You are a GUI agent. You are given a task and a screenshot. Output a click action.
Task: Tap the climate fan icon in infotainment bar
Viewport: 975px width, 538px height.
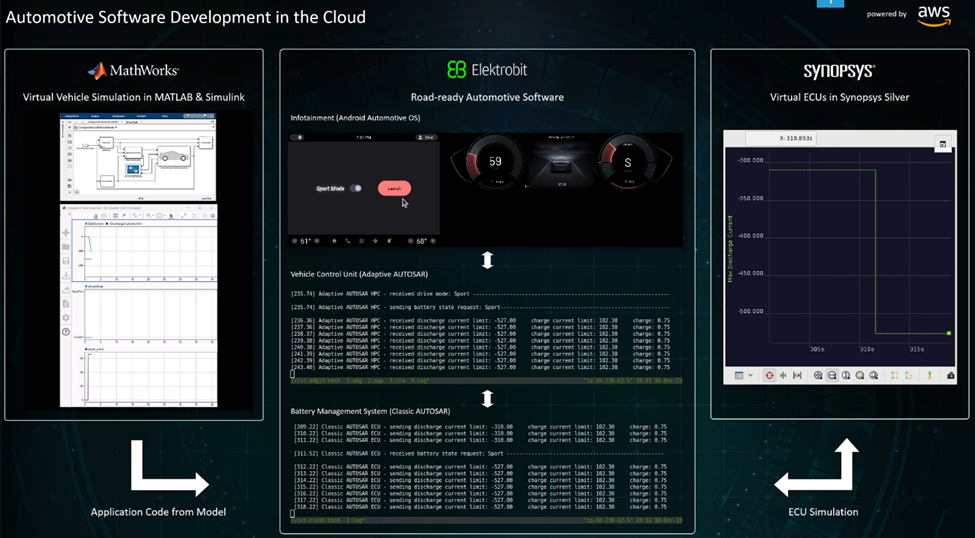tap(376, 241)
